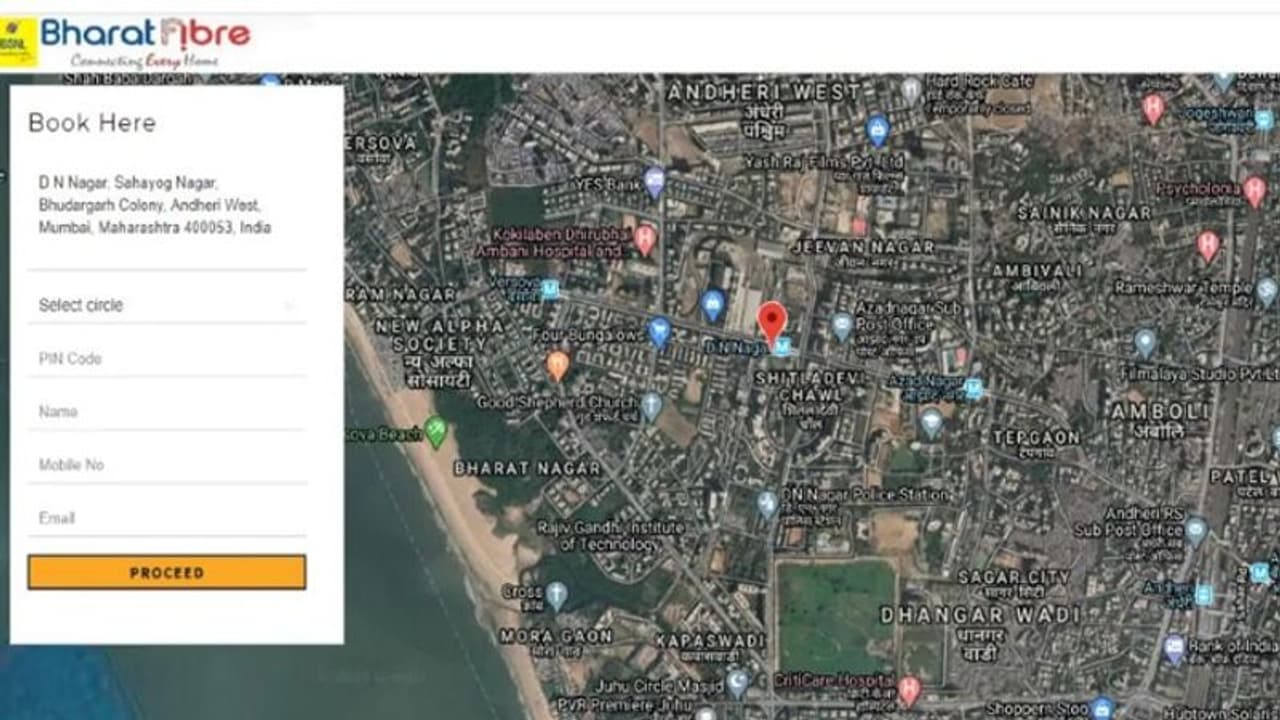Click the DN Nagar Police Station marker
The width and height of the screenshot is (1280, 720).
pyautogui.click(x=767, y=503)
